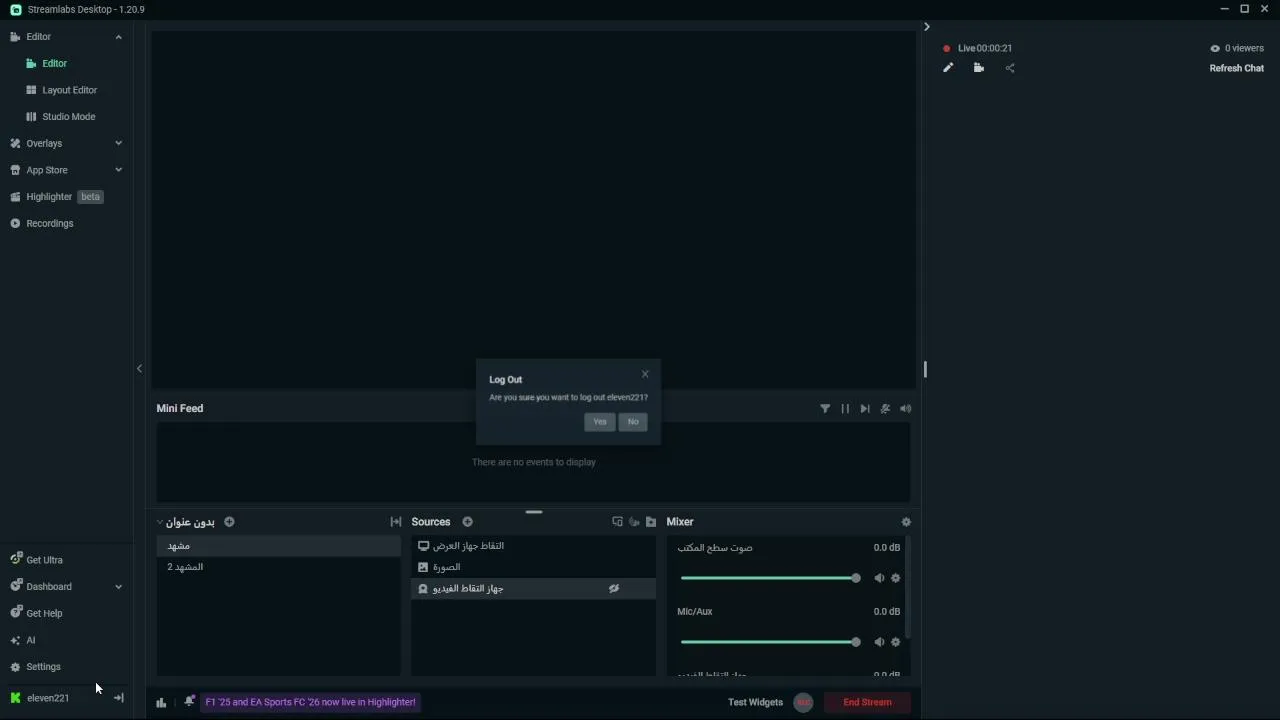This screenshot has height=720, width=1280.
Task: Click the Mini Feed filter funnel icon
Action: [825, 409]
